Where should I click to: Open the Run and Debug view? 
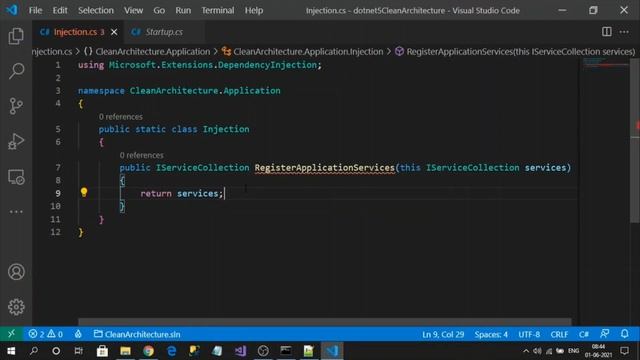pyautogui.click(x=16, y=141)
